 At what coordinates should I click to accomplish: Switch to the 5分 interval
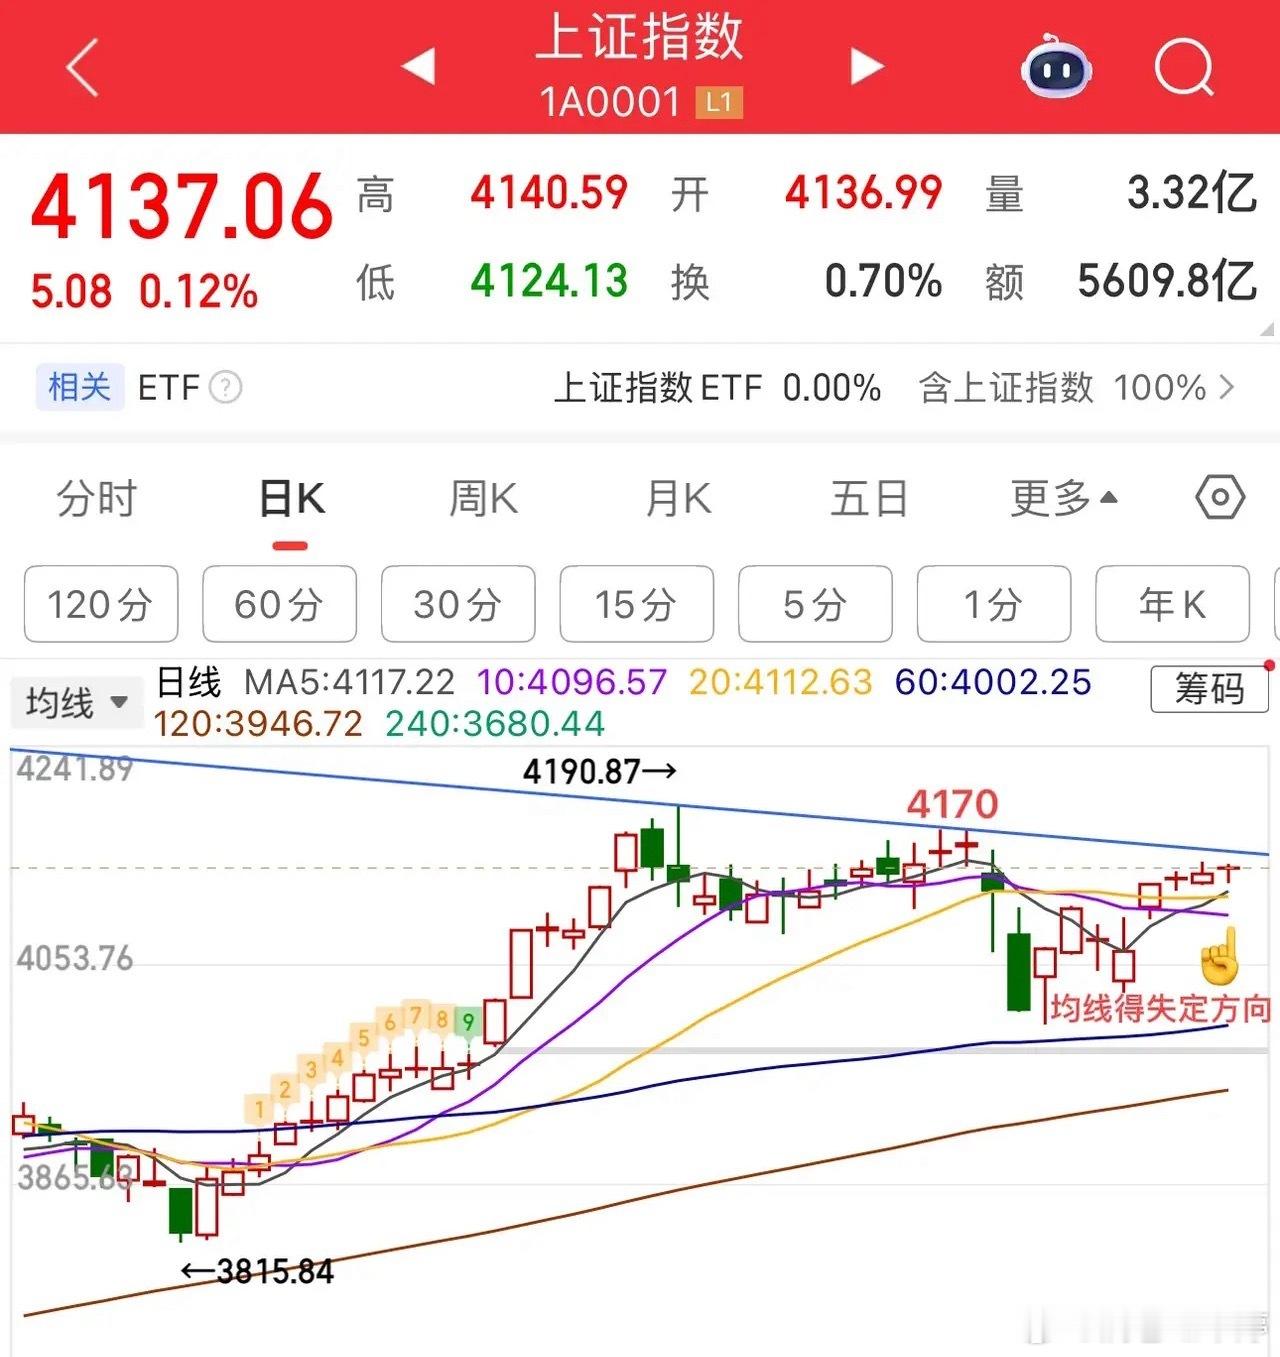814,604
